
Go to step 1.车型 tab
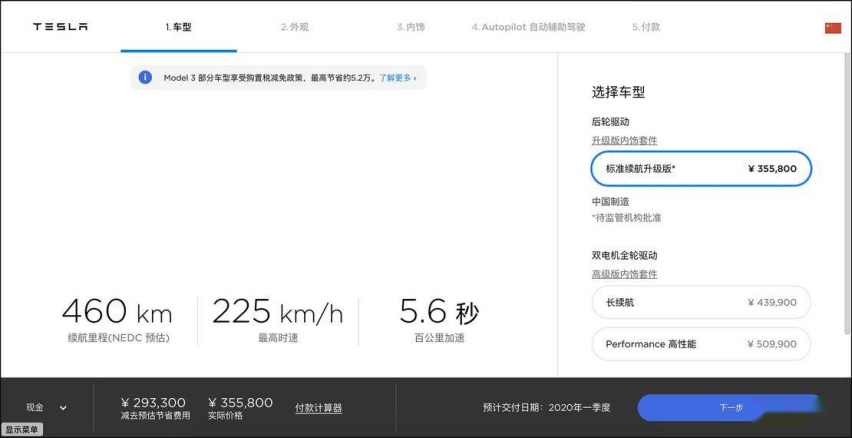[178, 27]
